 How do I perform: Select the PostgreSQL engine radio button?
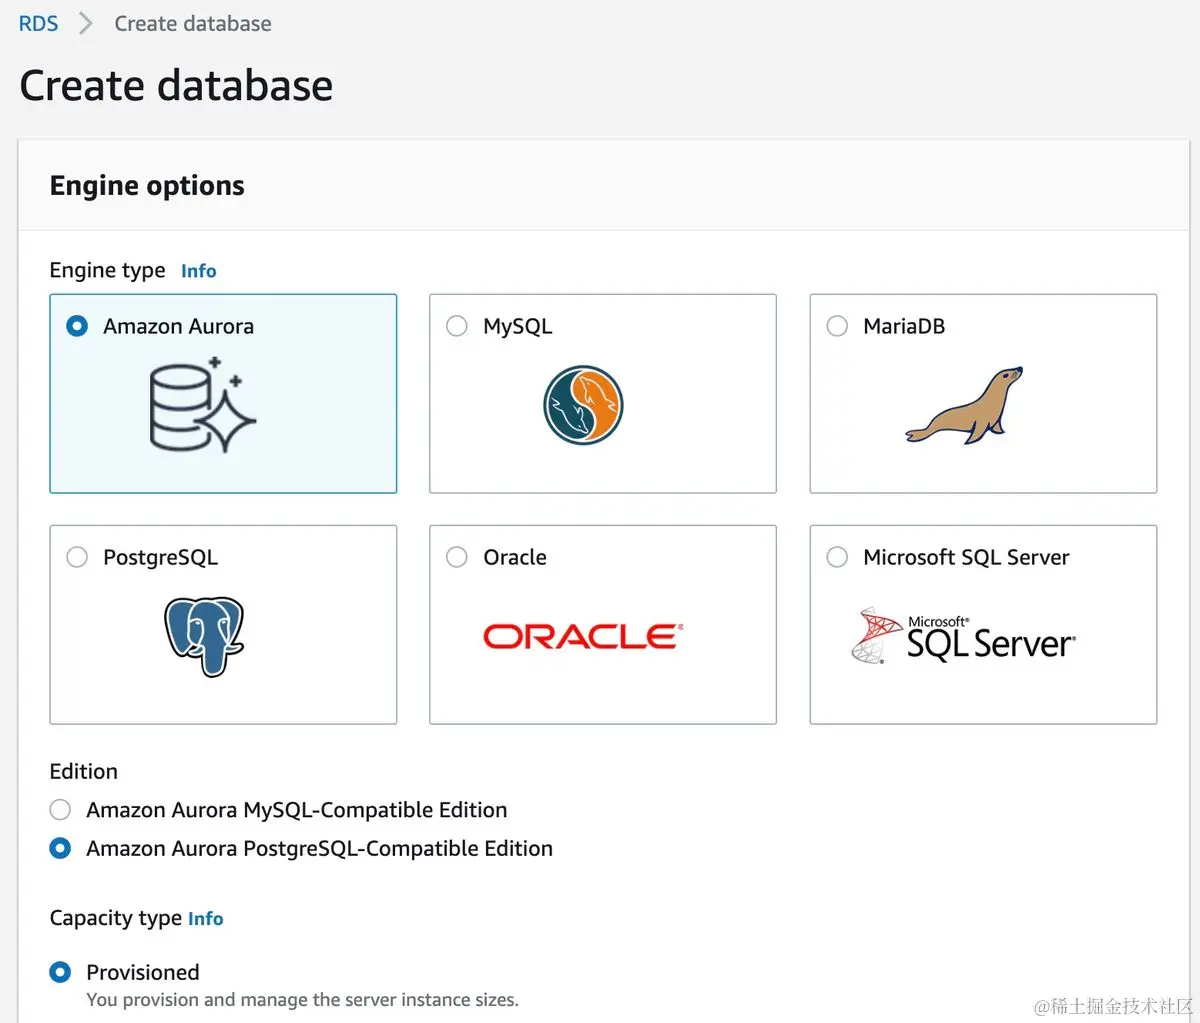coord(77,557)
